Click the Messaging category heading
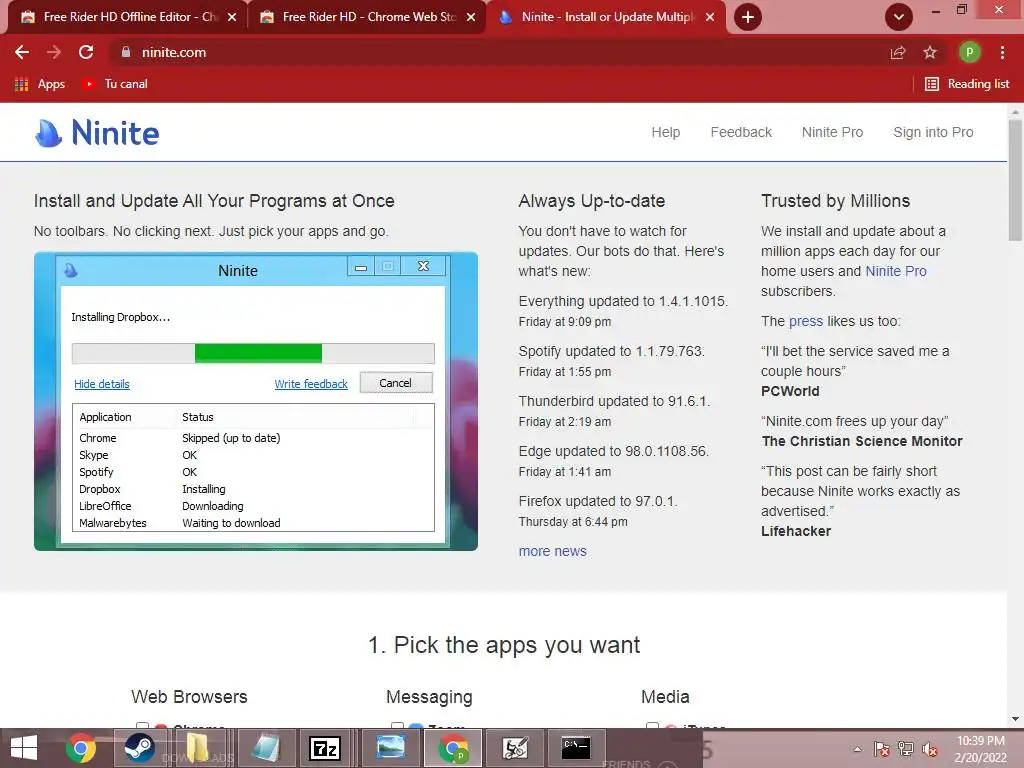Screen dimensions: 1024x768 click(x=429, y=697)
